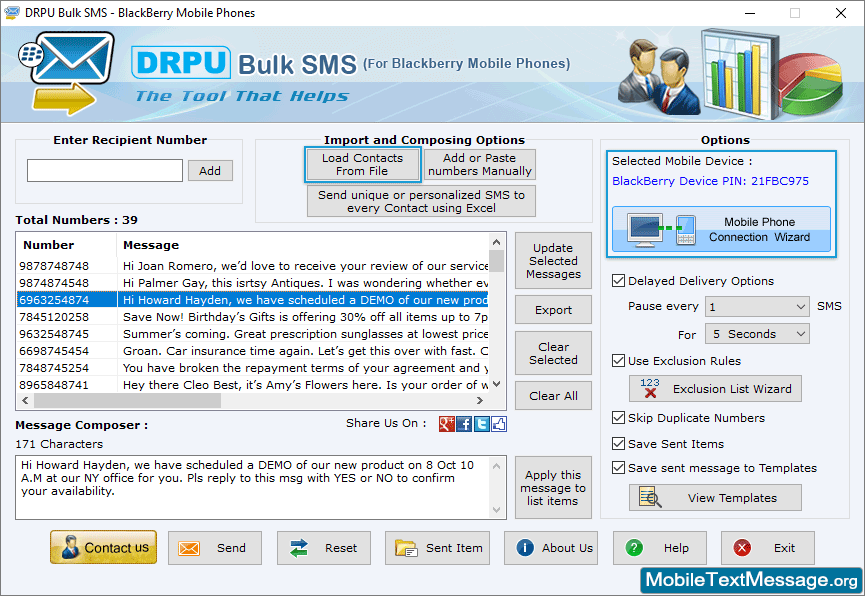865x596 pixels.
Task: Select row with number 8965848741
Action: (x=253, y=385)
